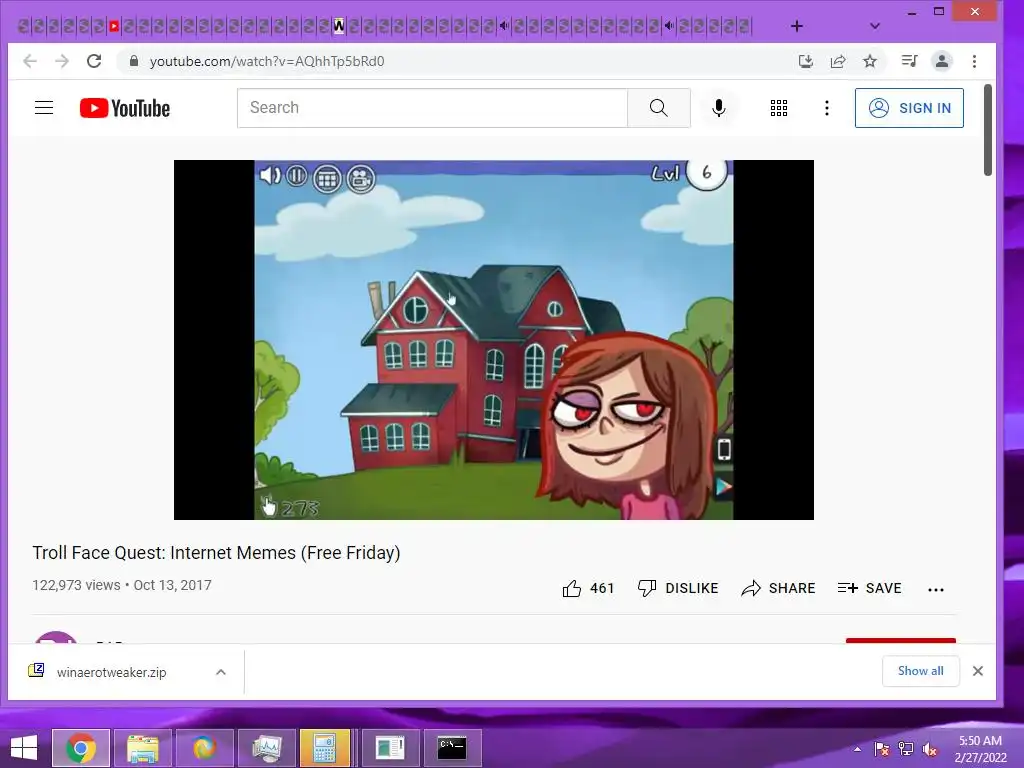Viewport: 1024px width, 768px height.
Task: Reload the page in Chrome
Action: [x=94, y=61]
